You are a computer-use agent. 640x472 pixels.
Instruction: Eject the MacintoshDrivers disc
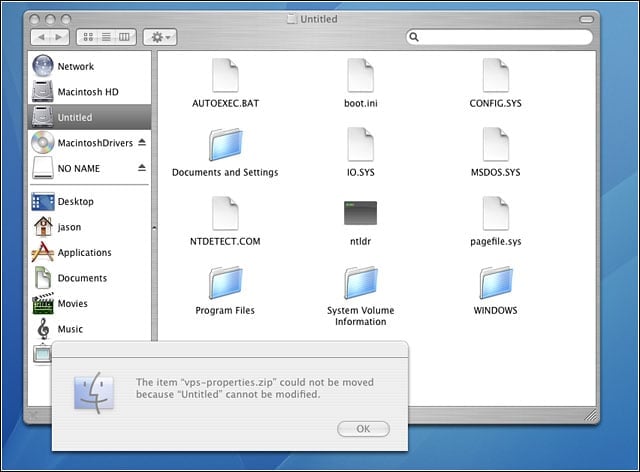pyautogui.click(x=142, y=142)
